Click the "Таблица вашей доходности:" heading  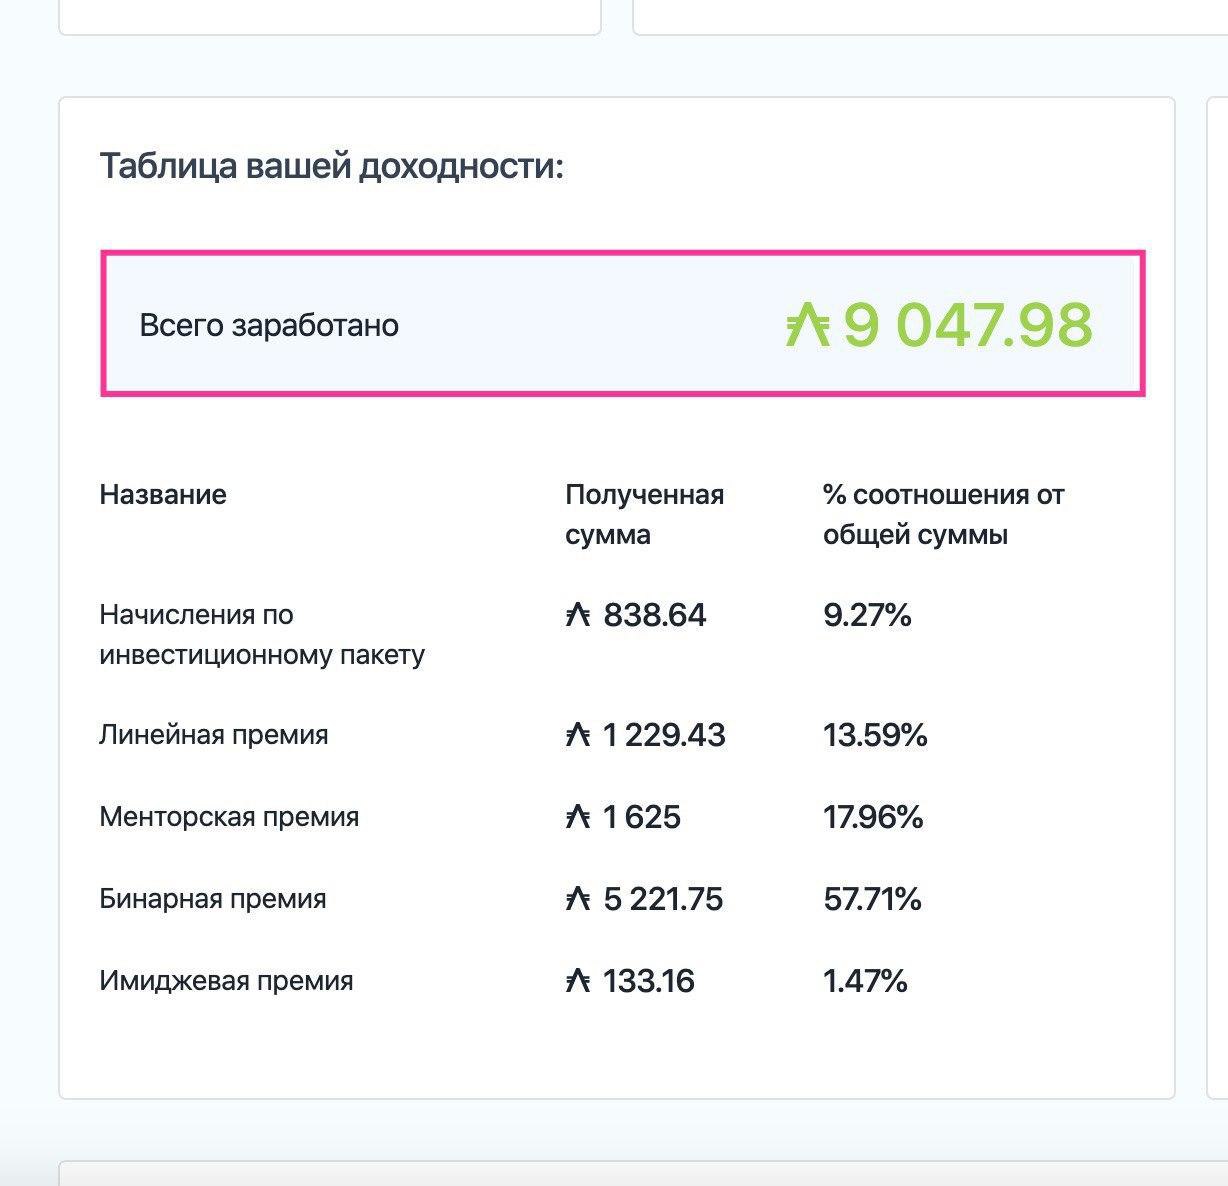tap(331, 166)
